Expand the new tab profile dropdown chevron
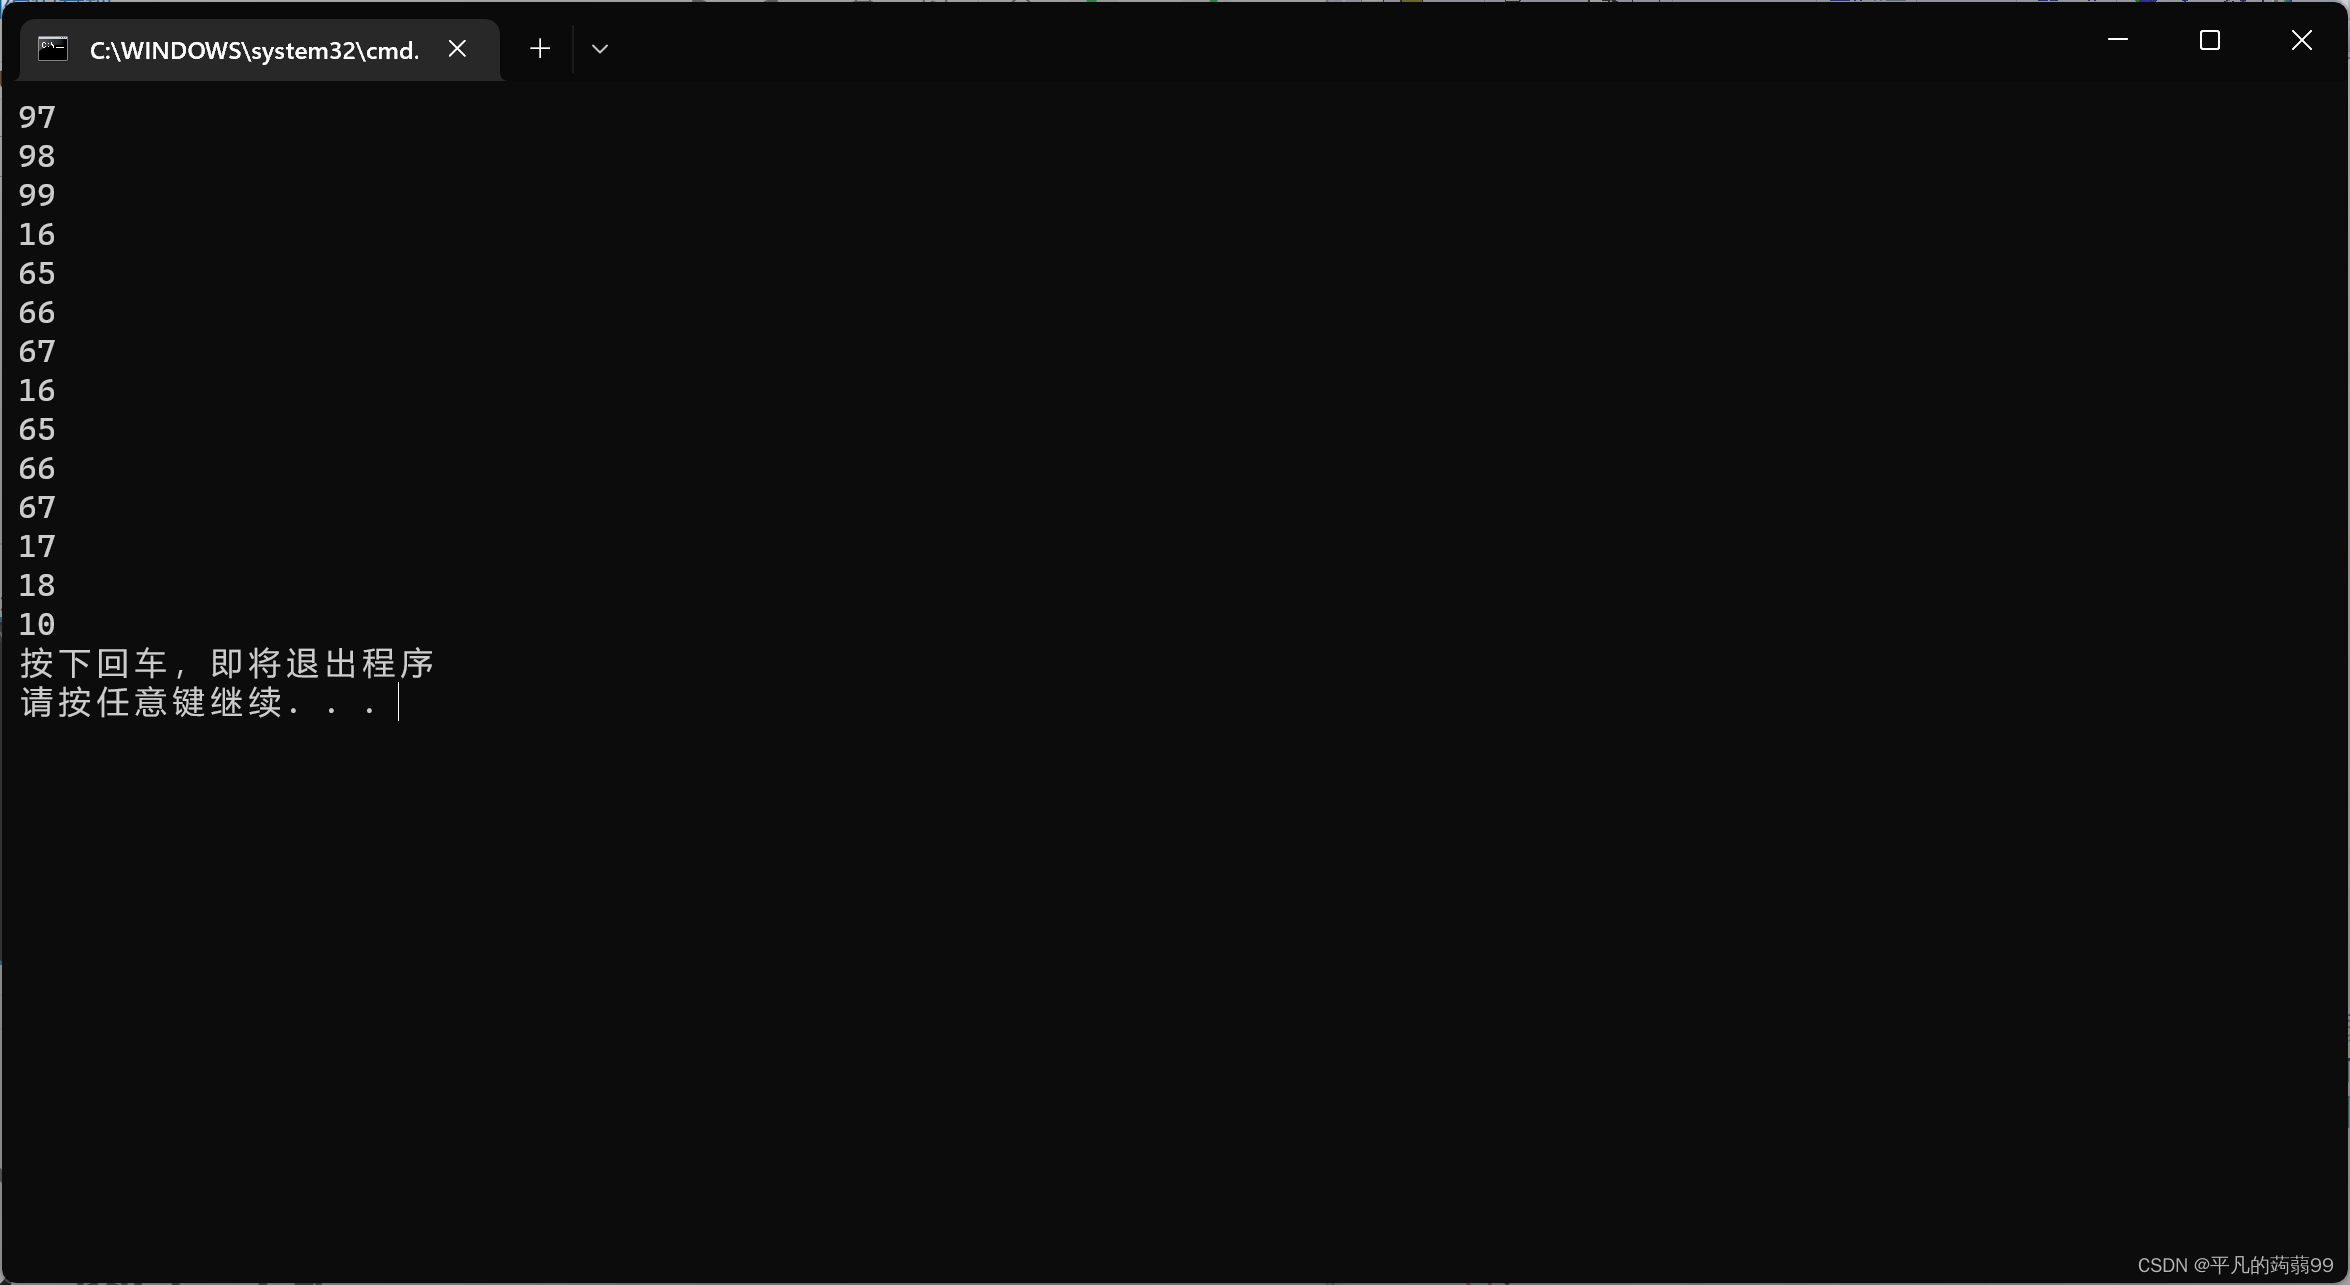2350x1285 pixels. point(600,48)
